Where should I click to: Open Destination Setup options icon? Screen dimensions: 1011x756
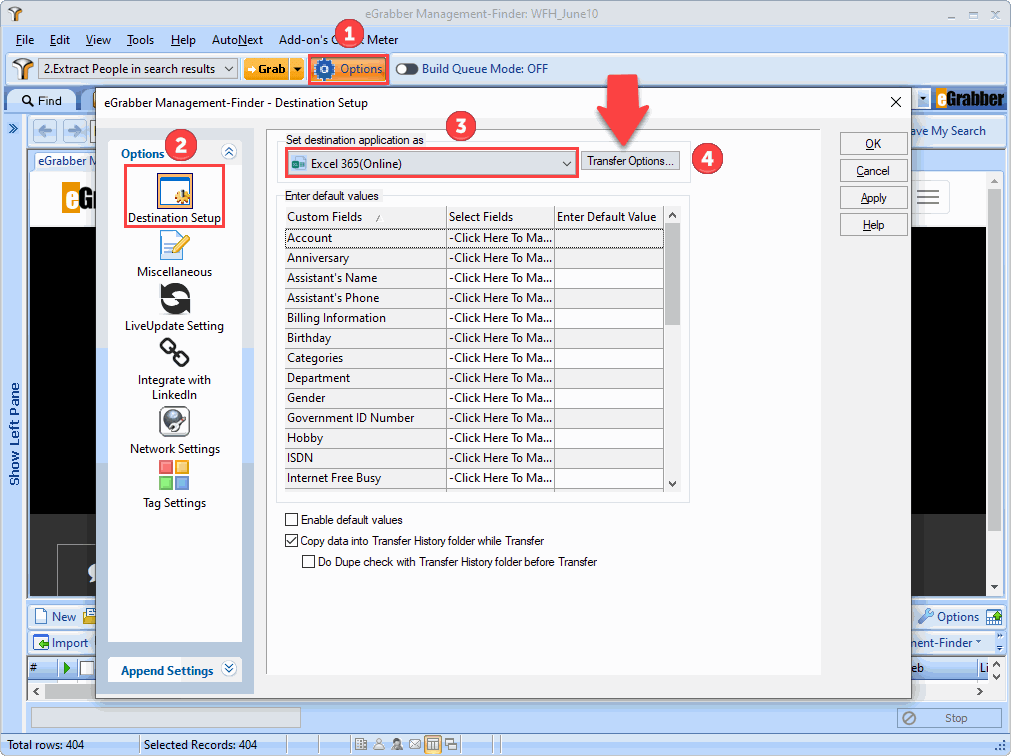[x=175, y=191]
